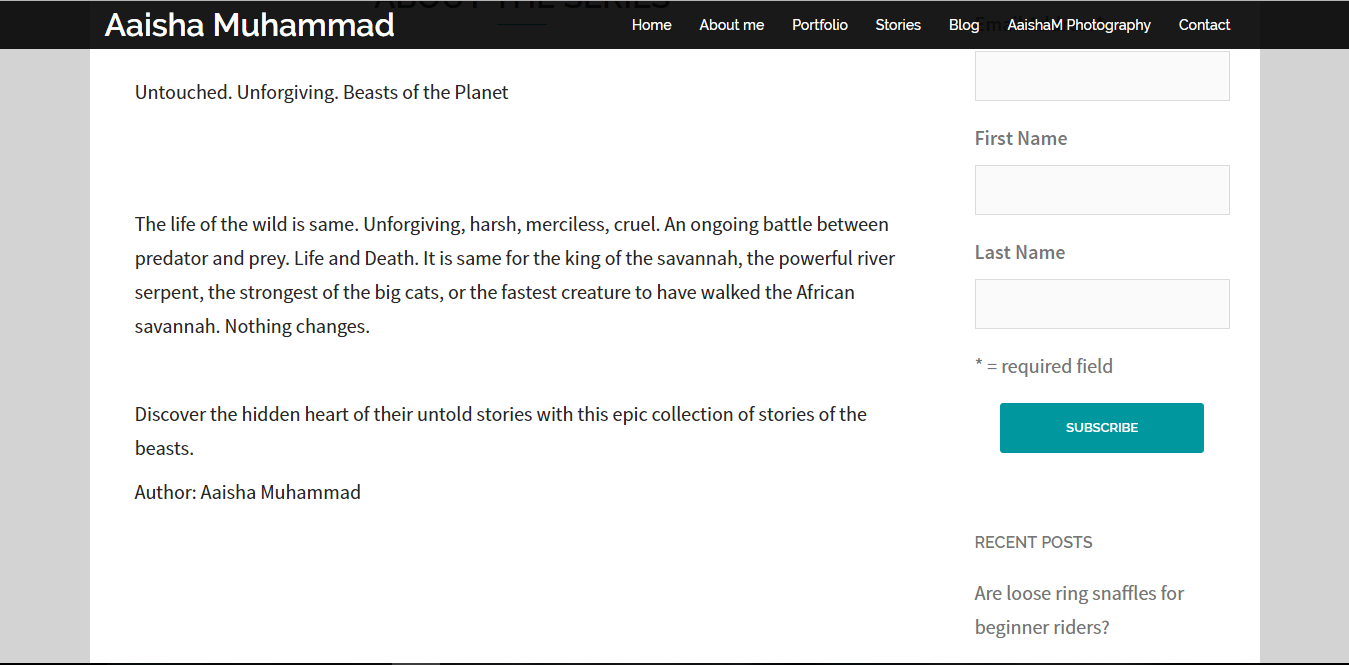Click the email input box above First Name

pos(1101,77)
